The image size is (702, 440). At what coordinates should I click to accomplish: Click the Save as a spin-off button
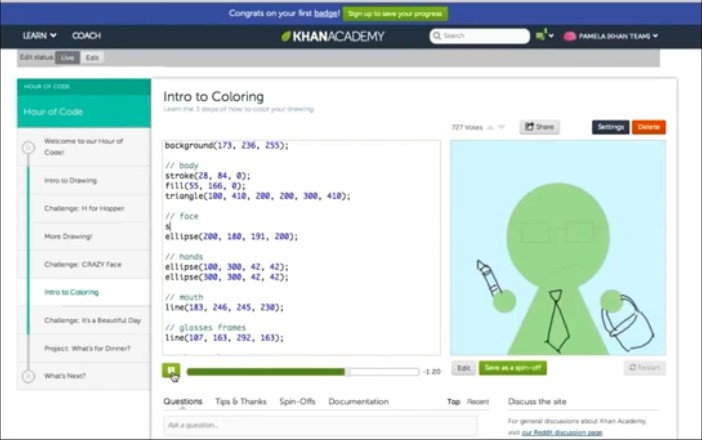[512, 368]
